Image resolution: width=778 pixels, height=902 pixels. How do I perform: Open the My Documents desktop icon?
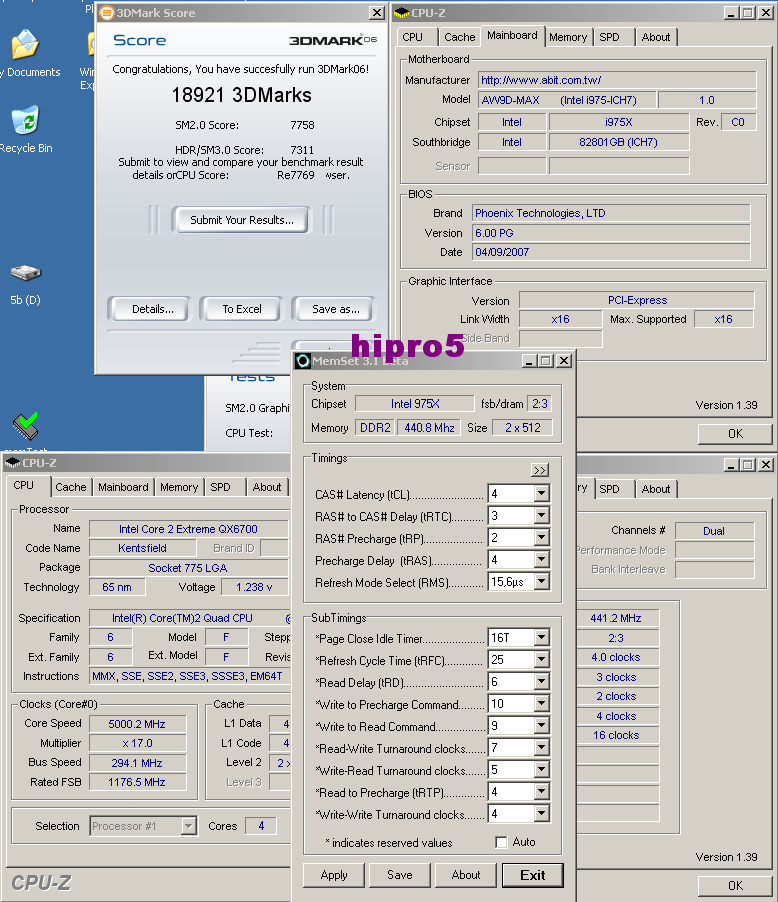[25, 45]
